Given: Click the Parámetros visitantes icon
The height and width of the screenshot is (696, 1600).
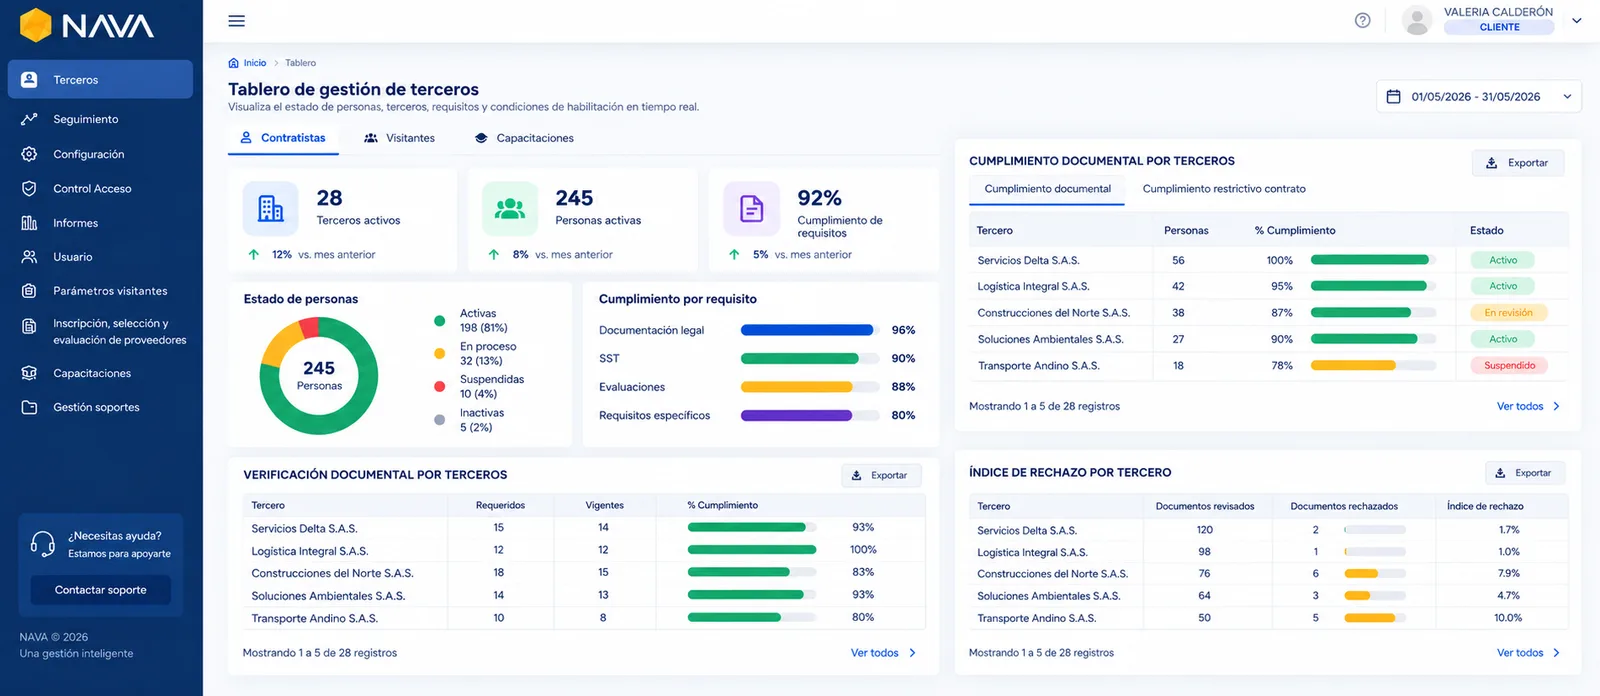Looking at the screenshot, I should [x=29, y=291].
